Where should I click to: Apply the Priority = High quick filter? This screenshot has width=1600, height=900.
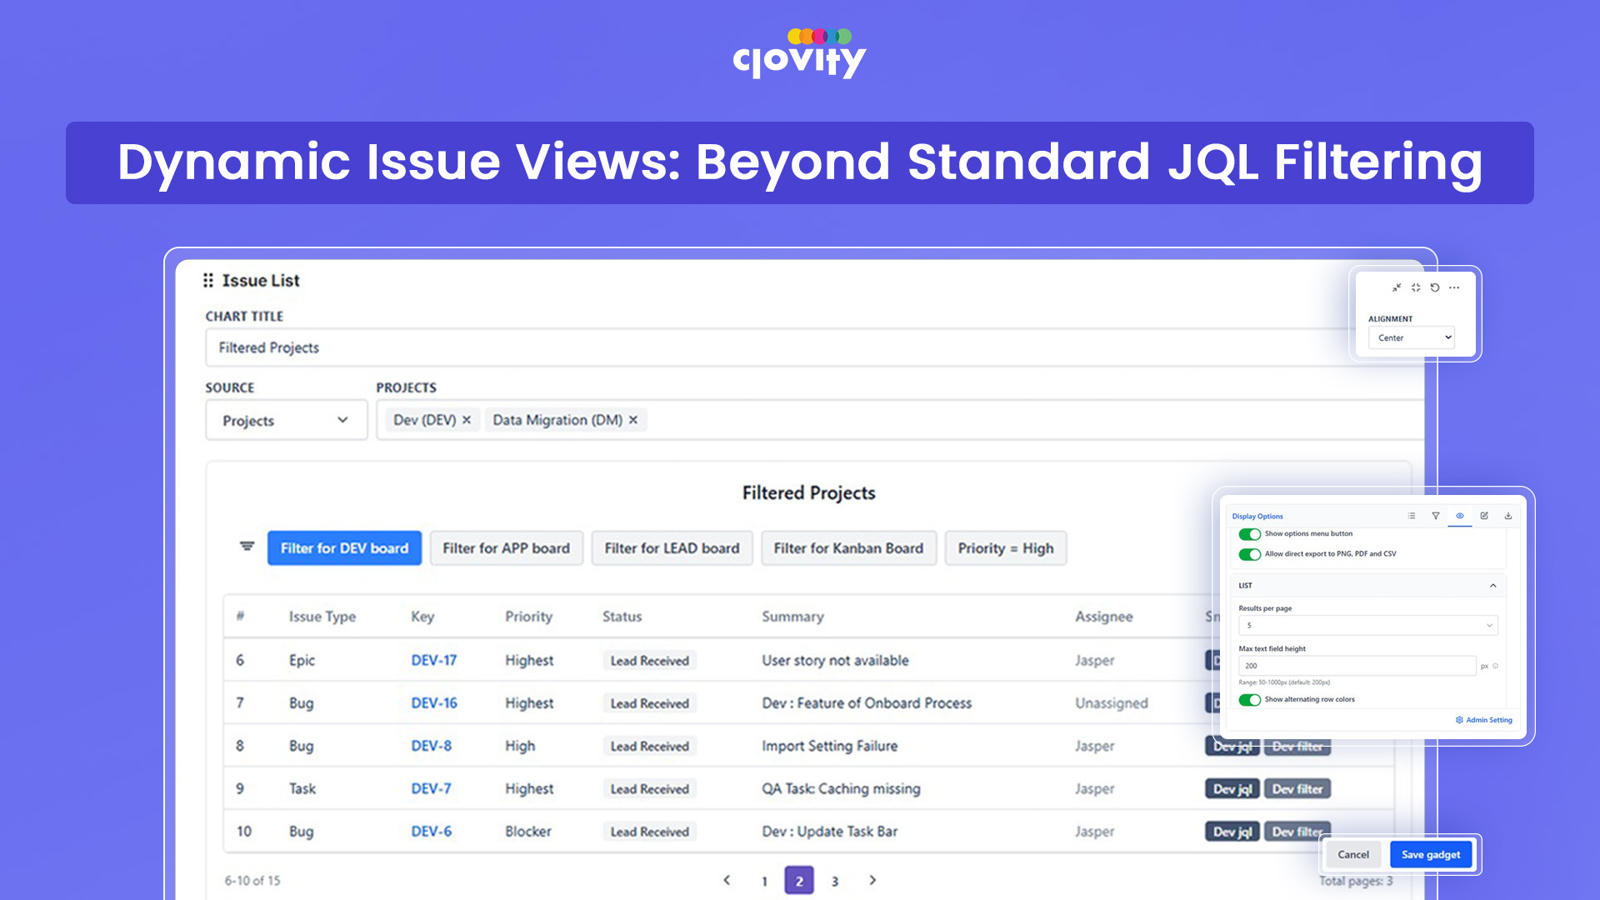[1006, 548]
